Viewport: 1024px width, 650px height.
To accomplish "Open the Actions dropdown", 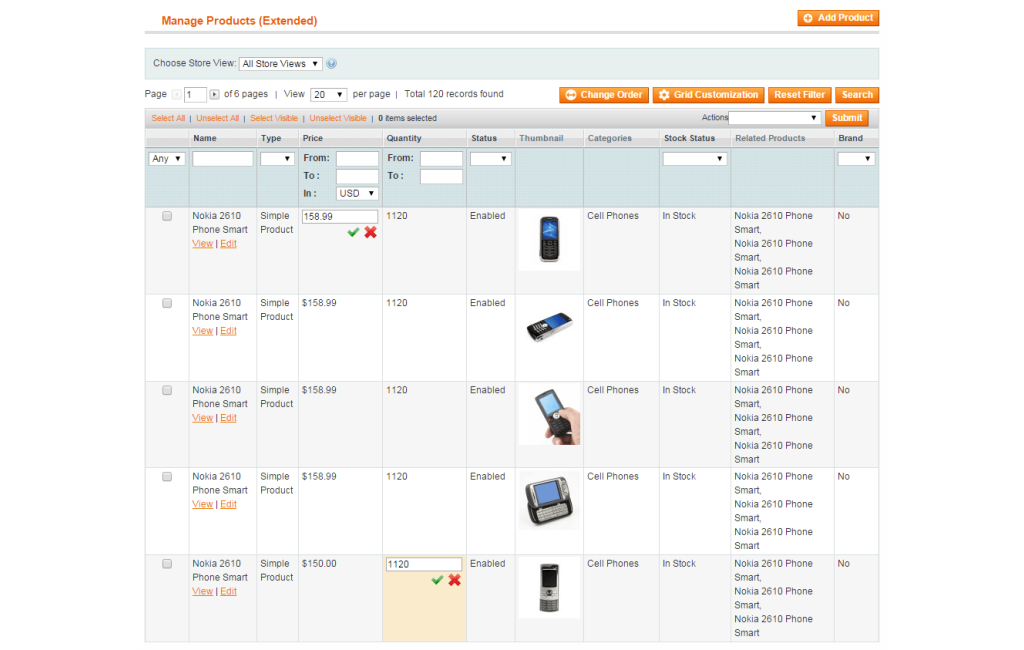I will (x=774, y=118).
